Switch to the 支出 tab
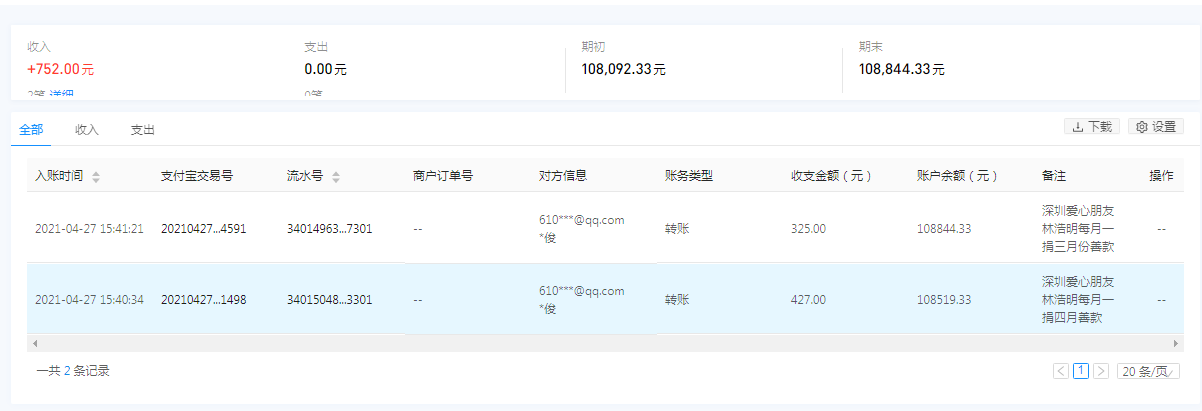Viewport: 1202px width, 411px height. click(x=143, y=130)
